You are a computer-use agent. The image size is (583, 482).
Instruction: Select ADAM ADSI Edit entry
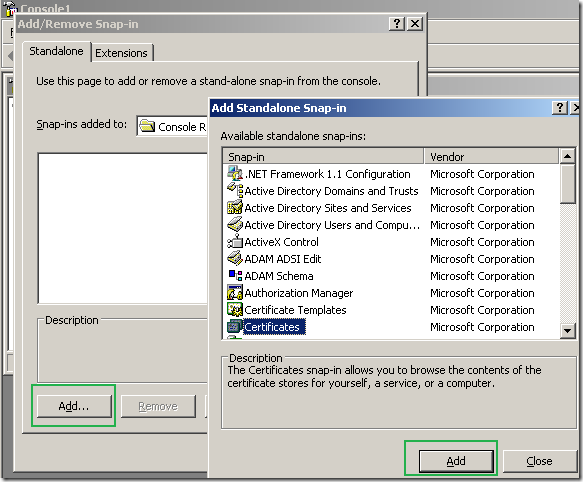(x=283, y=259)
